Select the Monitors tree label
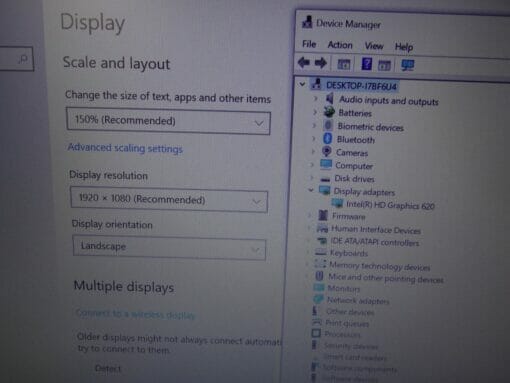The width and height of the screenshot is (510, 383). (344, 288)
